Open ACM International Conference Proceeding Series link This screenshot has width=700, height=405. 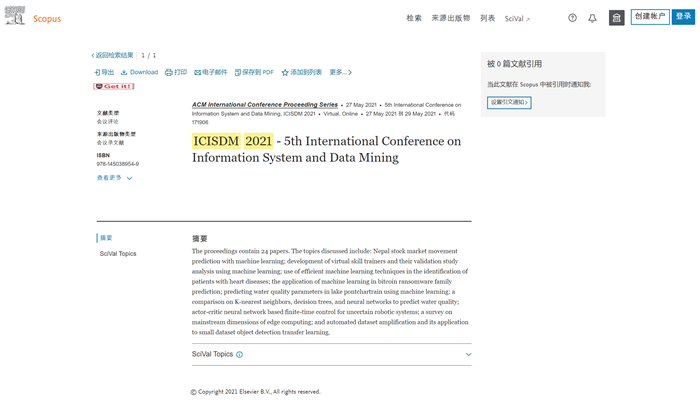click(x=265, y=104)
